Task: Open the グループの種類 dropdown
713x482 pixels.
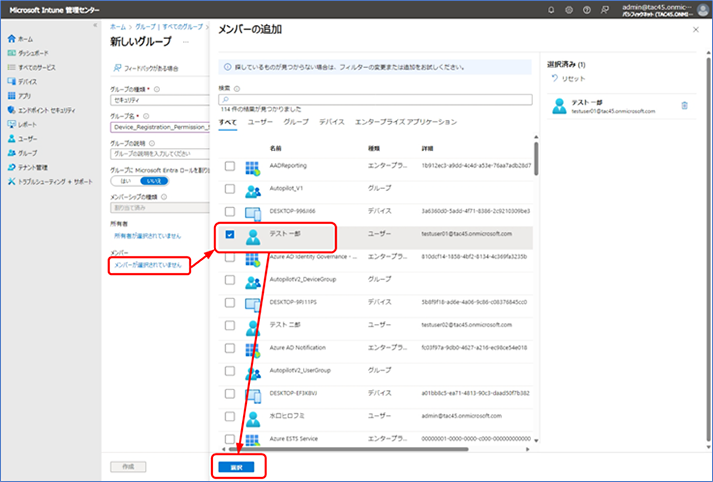Action: pos(160,100)
